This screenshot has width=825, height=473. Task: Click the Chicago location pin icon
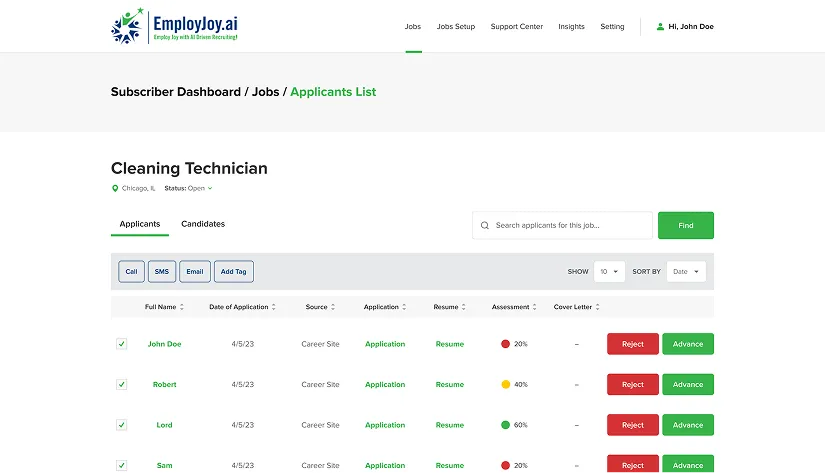(x=115, y=188)
